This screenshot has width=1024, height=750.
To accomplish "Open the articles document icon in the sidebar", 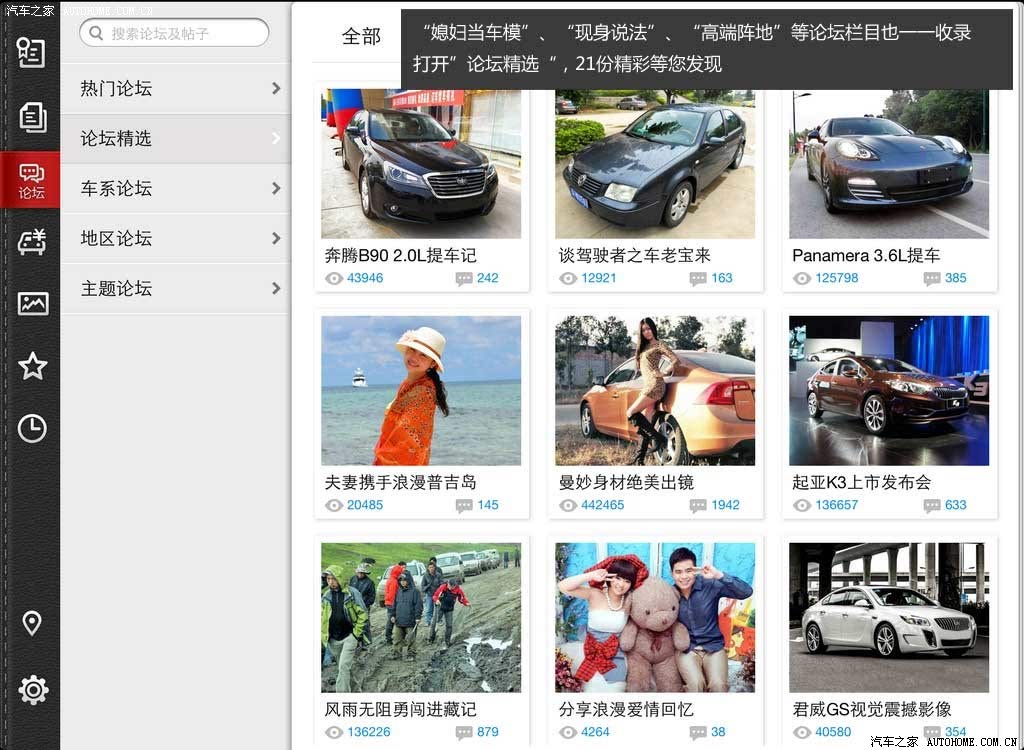I will 32,117.
